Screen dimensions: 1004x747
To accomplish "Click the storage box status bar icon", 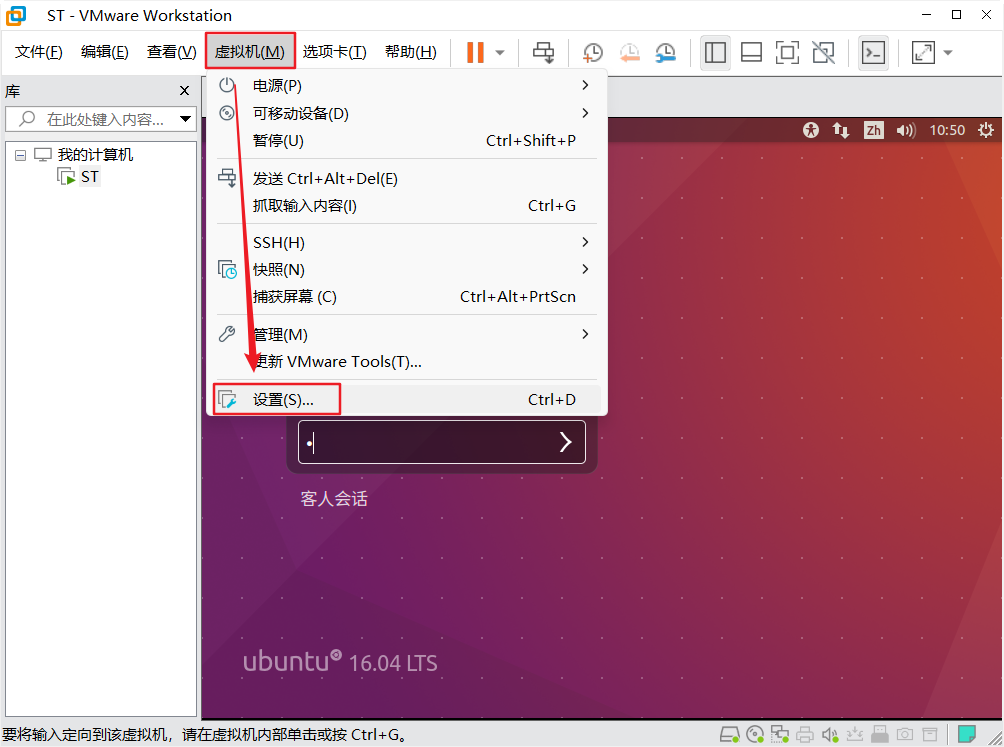I will click(930, 734).
